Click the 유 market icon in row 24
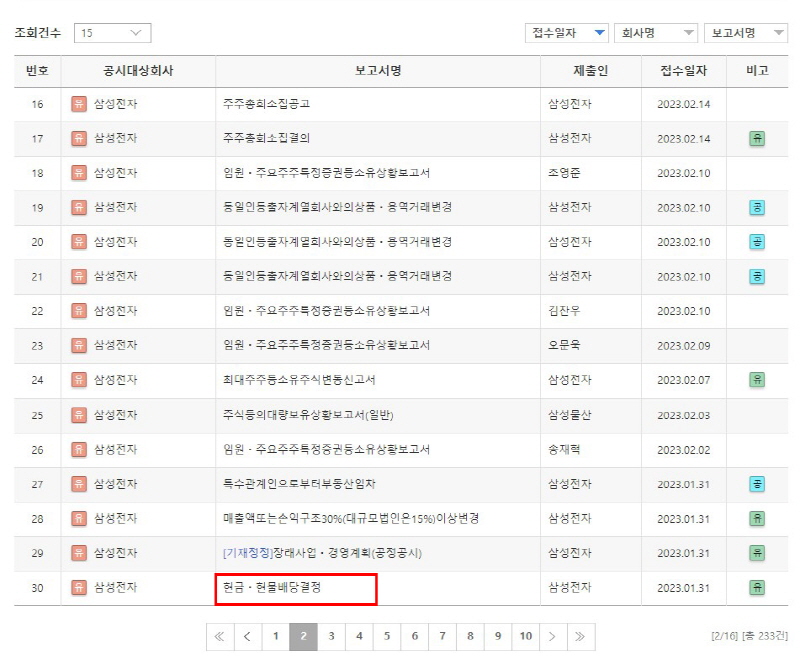The height and width of the screenshot is (661, 800). [79, 380]
